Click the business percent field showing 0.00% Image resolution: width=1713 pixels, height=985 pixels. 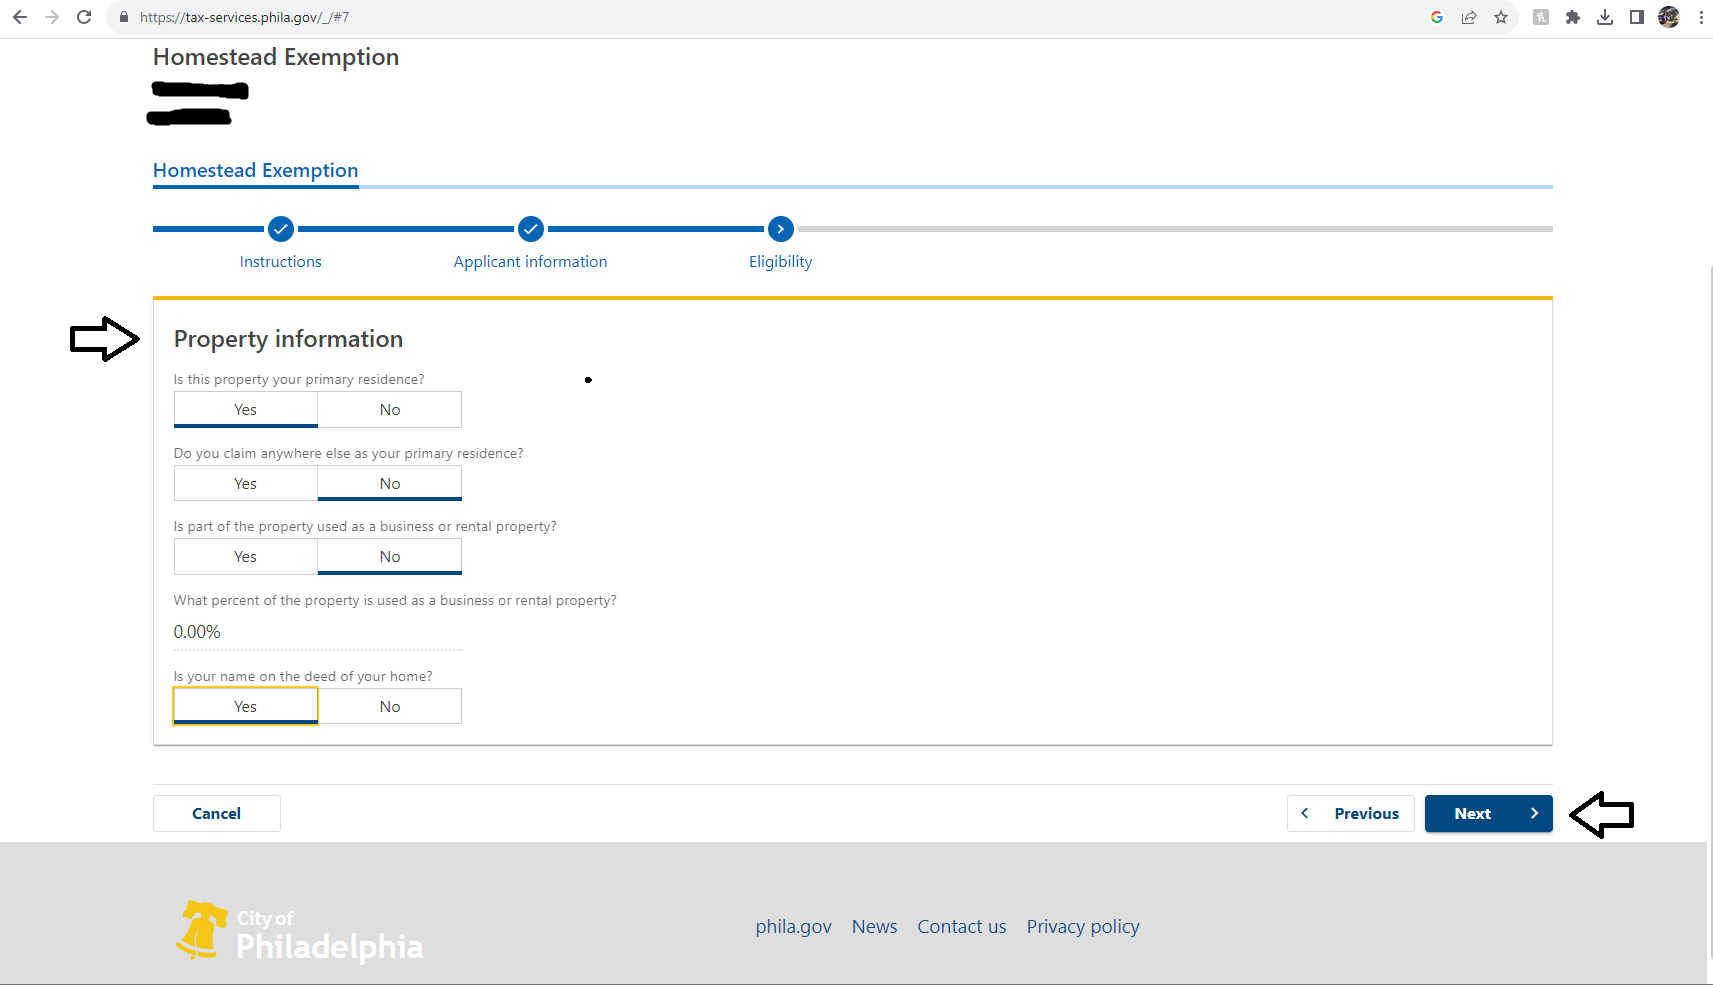318,632
